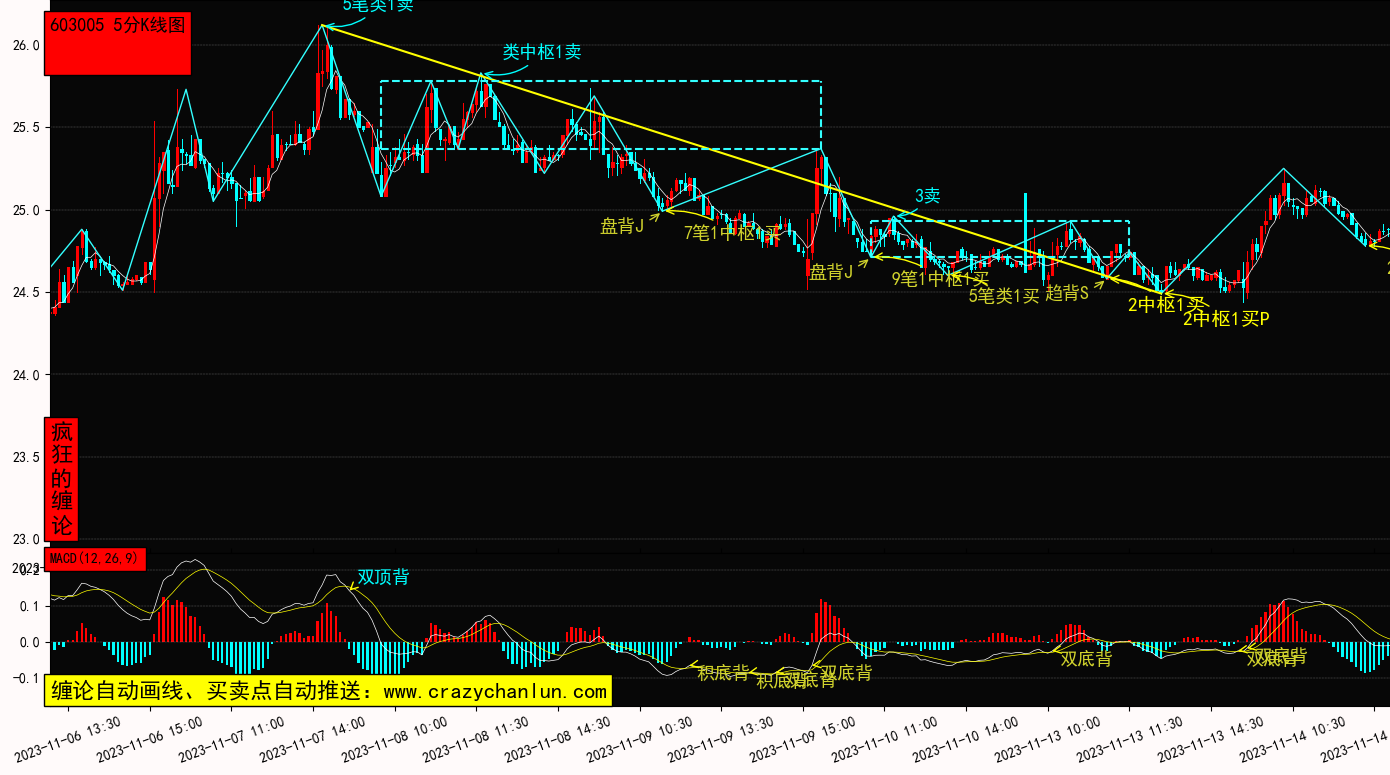Select the 2023-11-08 10:00 time label

pyautogui.click(x=395, y=739)
